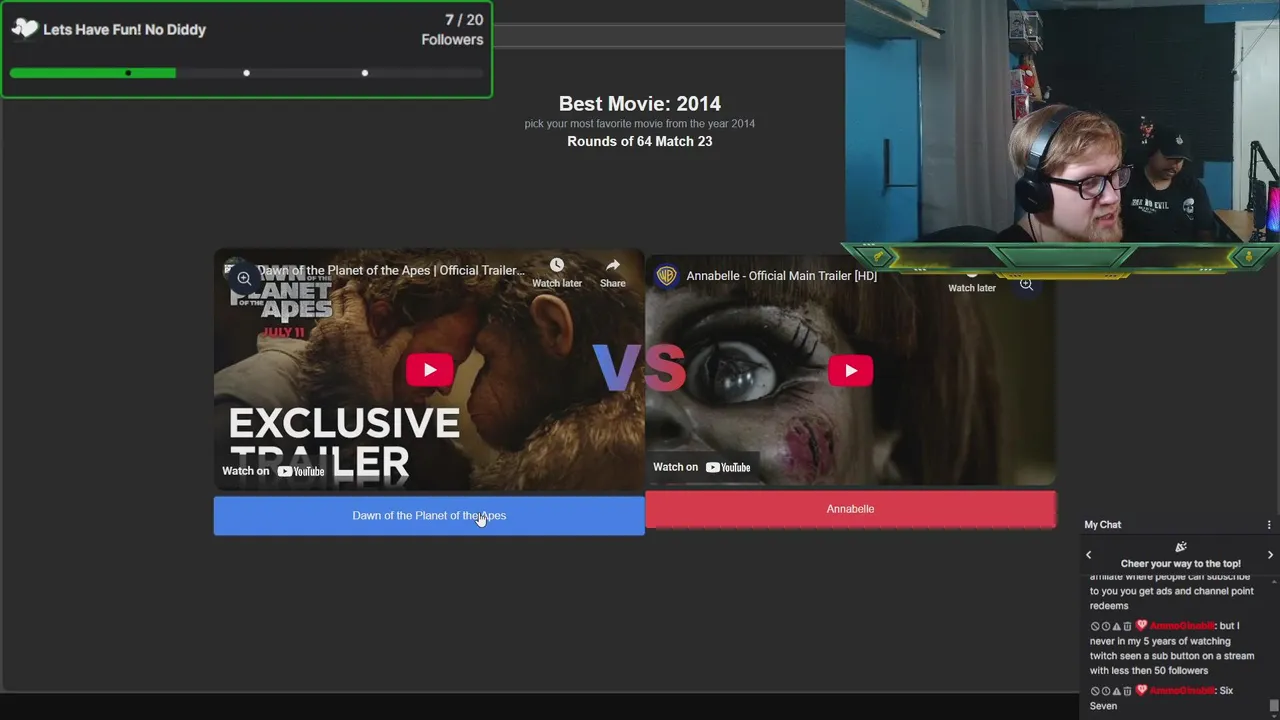Select the chat text 'redeems'
Viewport: 1280px width, 720px height.
coord(1109,606)
